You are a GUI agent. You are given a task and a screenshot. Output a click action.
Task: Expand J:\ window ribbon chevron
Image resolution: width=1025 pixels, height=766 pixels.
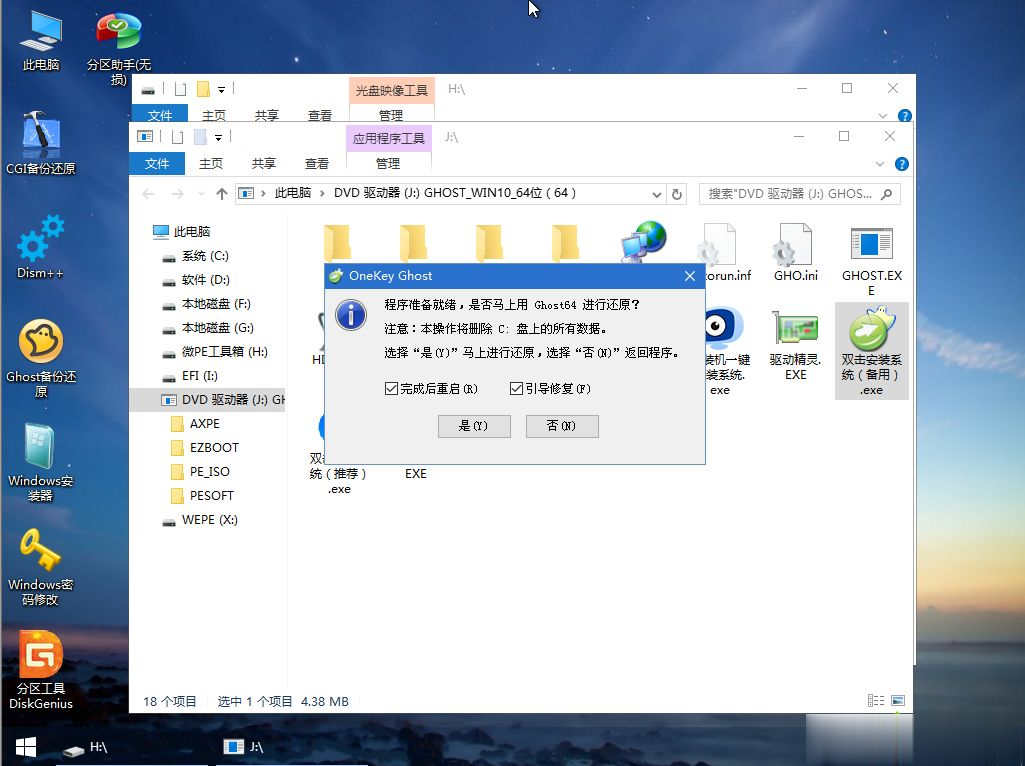click(880, 164)
